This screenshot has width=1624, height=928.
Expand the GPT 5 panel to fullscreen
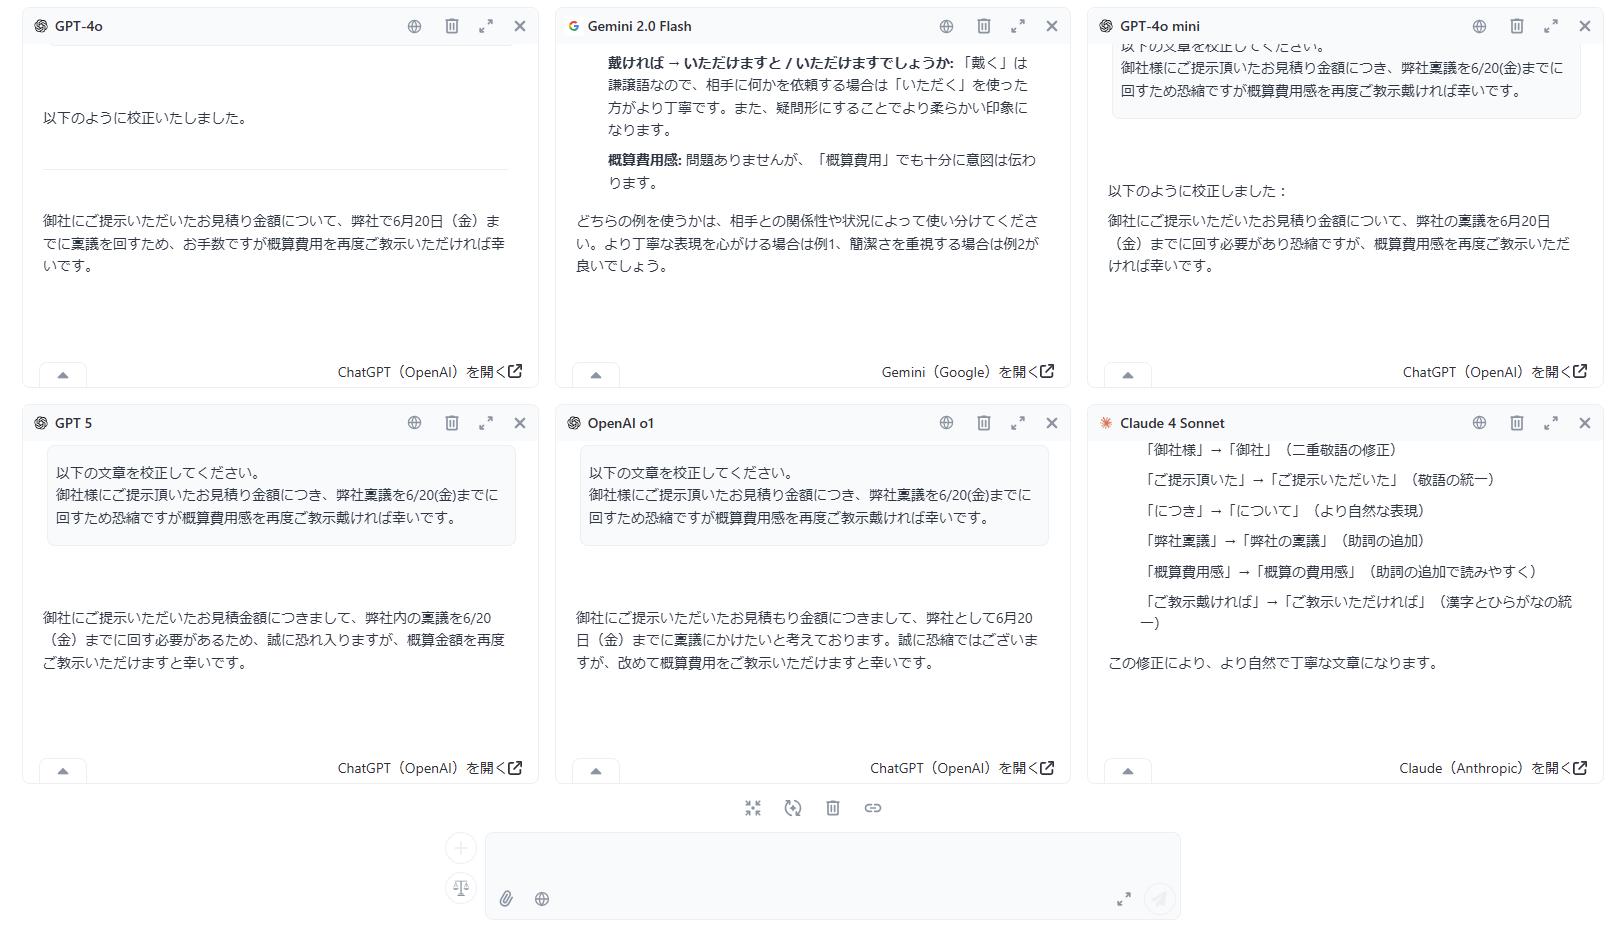coord(486,423)
